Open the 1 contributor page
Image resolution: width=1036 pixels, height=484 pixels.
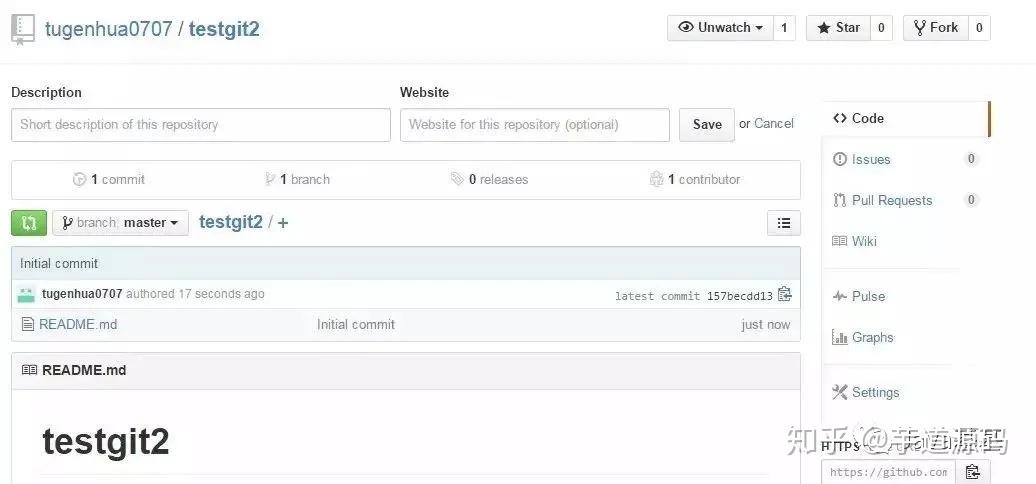click(x=695, y=179)
